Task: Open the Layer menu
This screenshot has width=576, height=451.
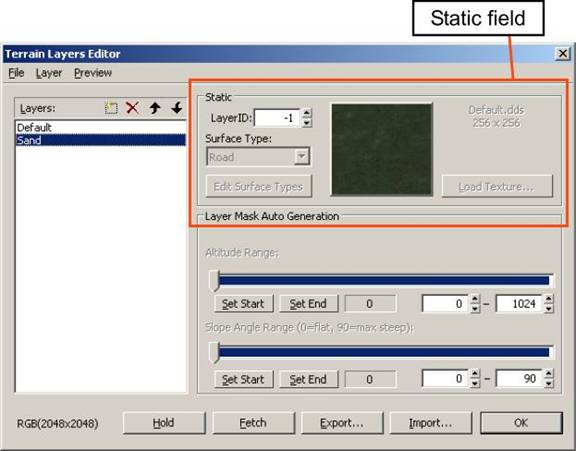Action: point(49,73)
